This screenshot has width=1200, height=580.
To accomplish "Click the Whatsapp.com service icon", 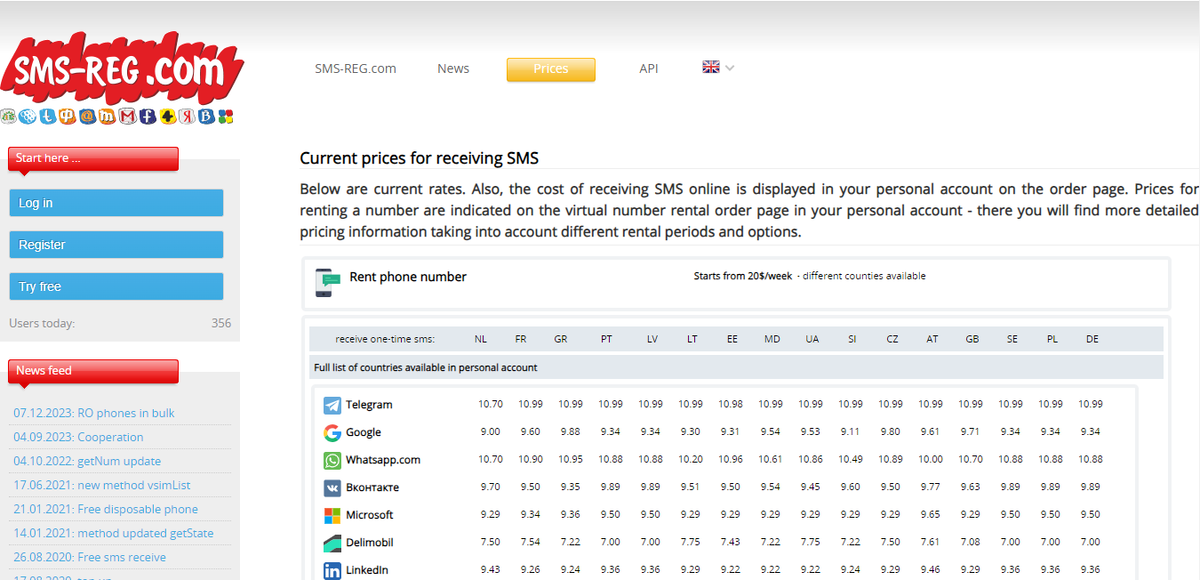I will (332, 460).
